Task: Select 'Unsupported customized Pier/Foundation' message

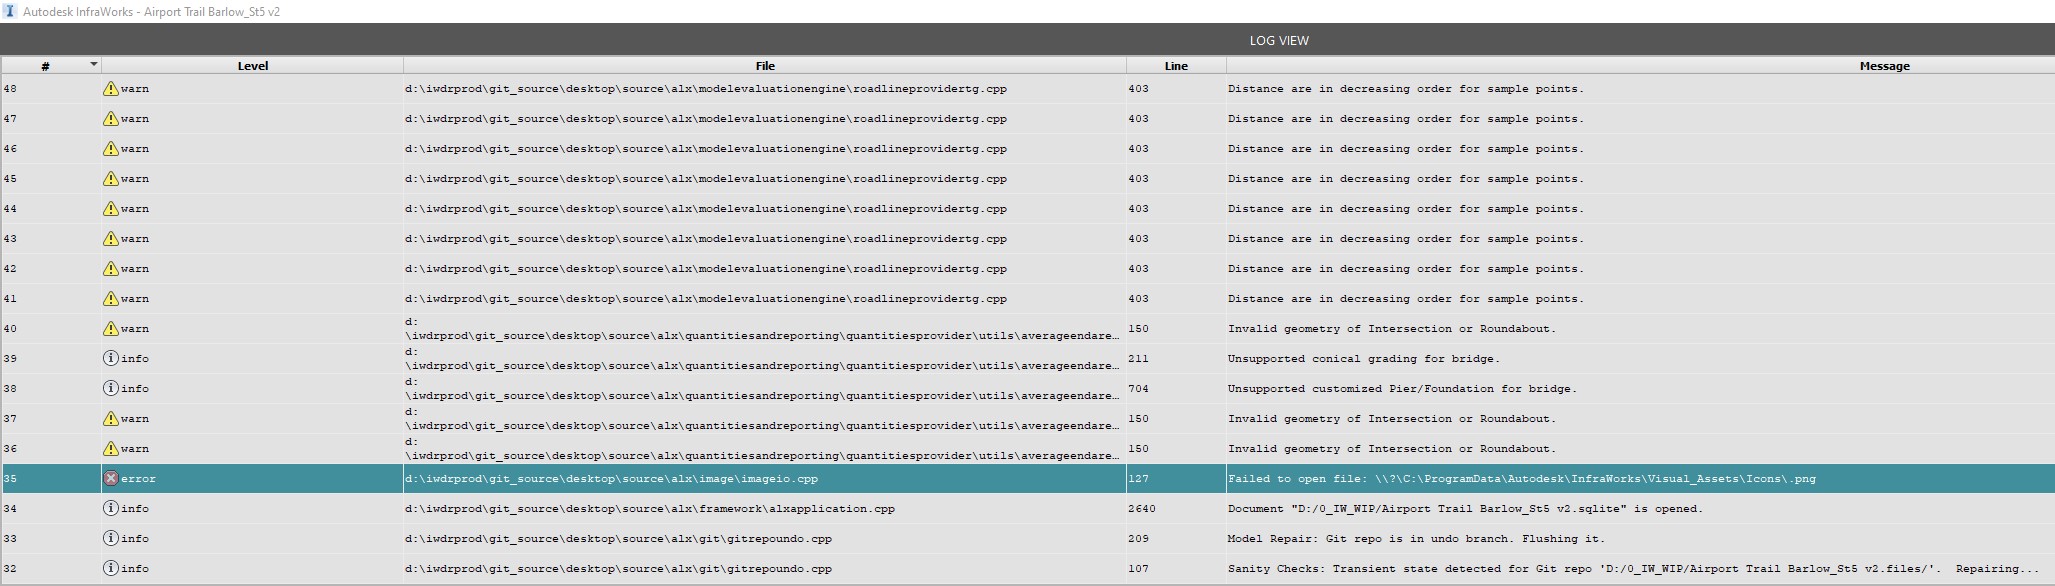Action: [1402, 388]
